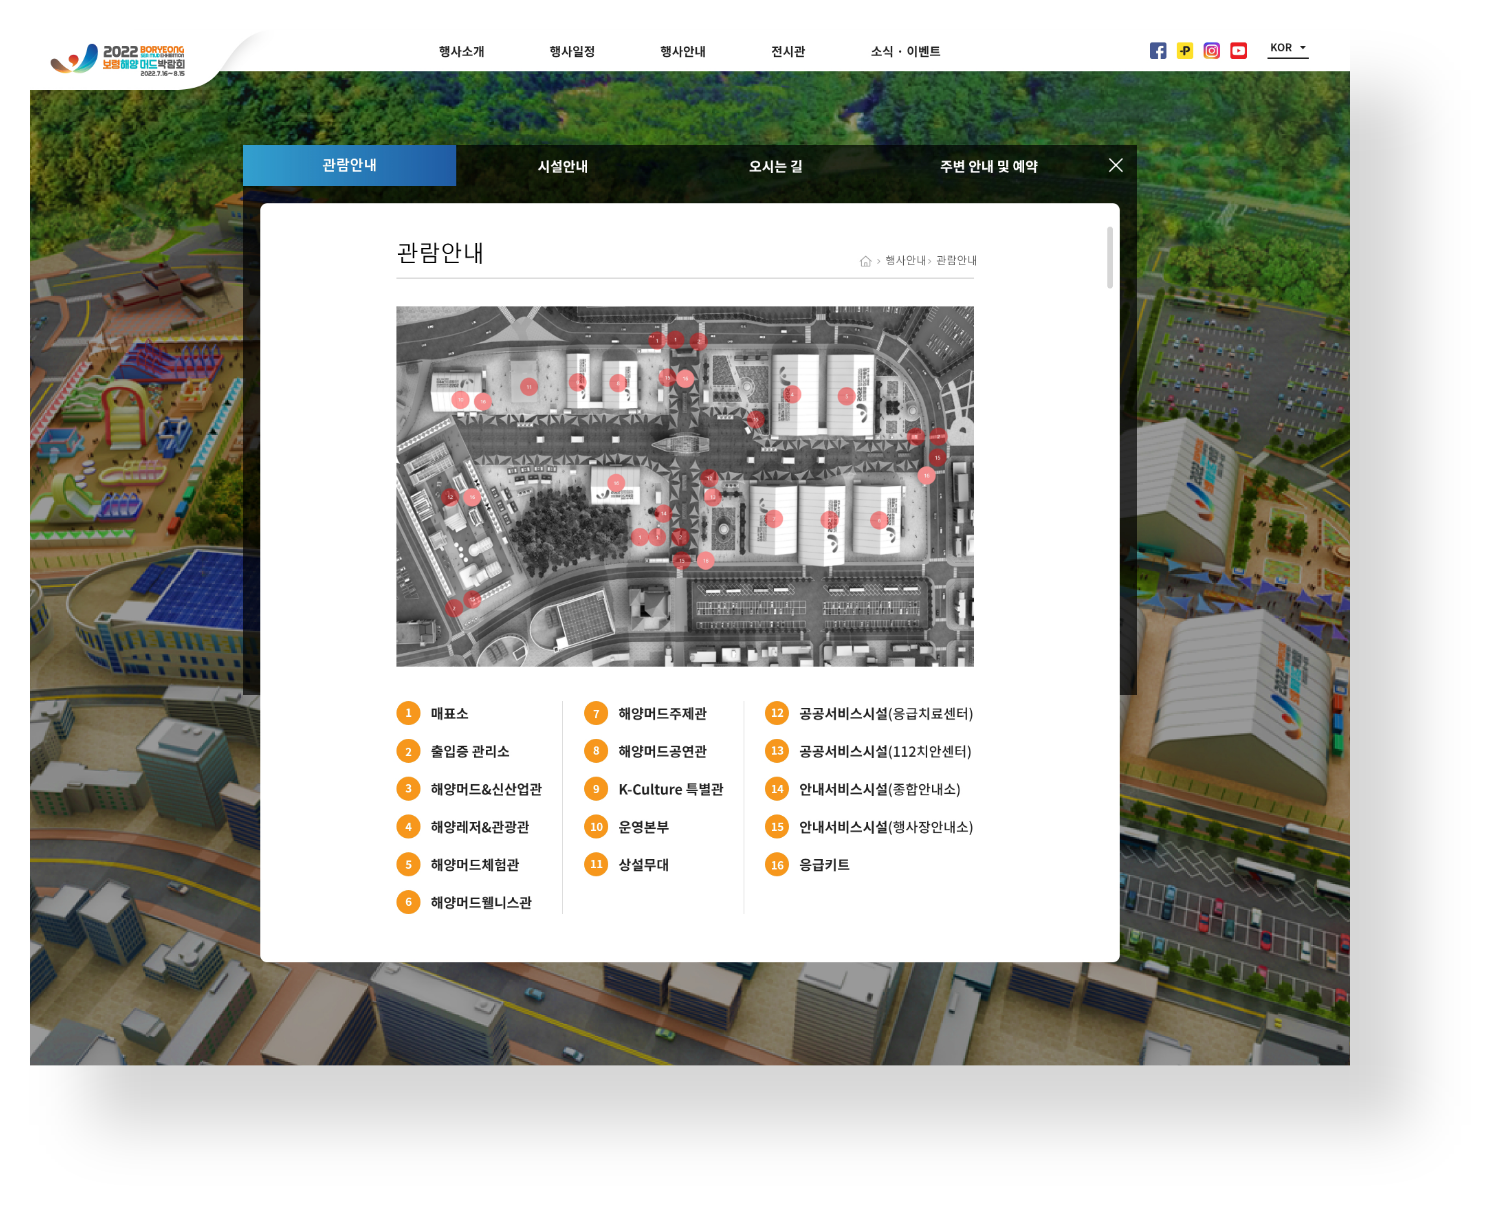Click number 15 badge for 행사장안내소

click(x=777, y=827)
